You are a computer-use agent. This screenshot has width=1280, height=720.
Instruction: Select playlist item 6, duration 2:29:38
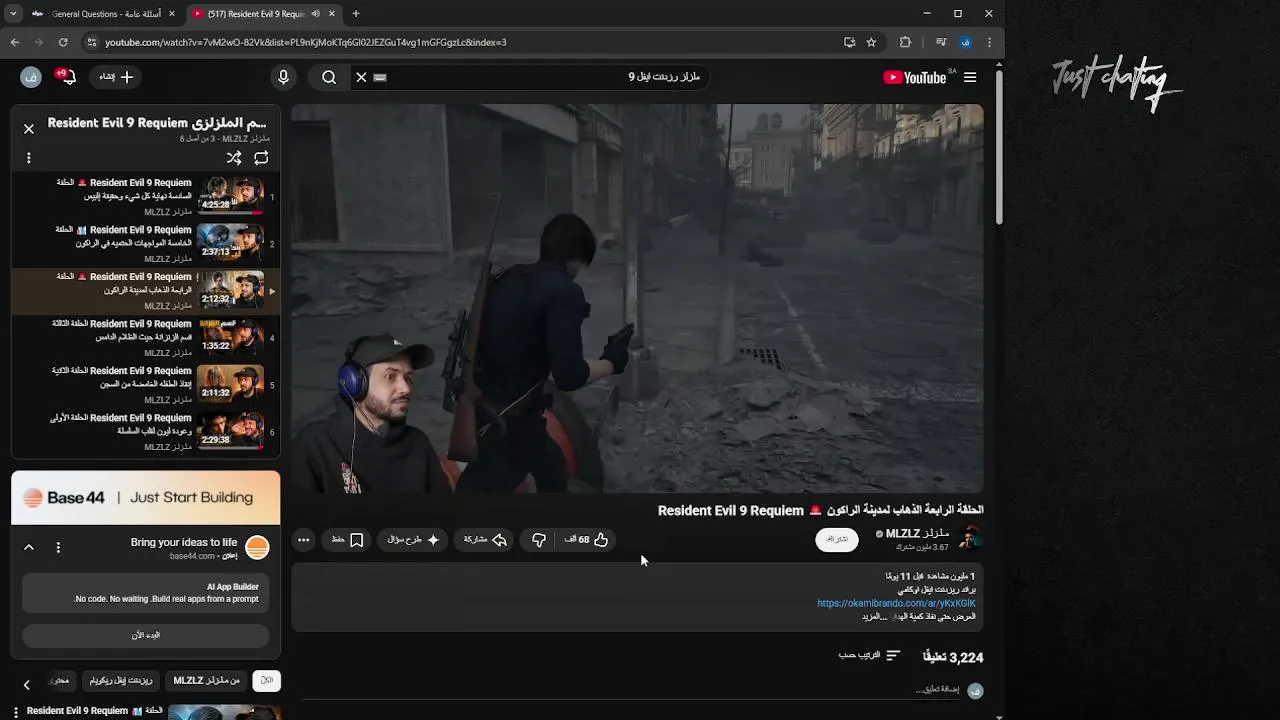pyautogui.click(x=146, y=431)
